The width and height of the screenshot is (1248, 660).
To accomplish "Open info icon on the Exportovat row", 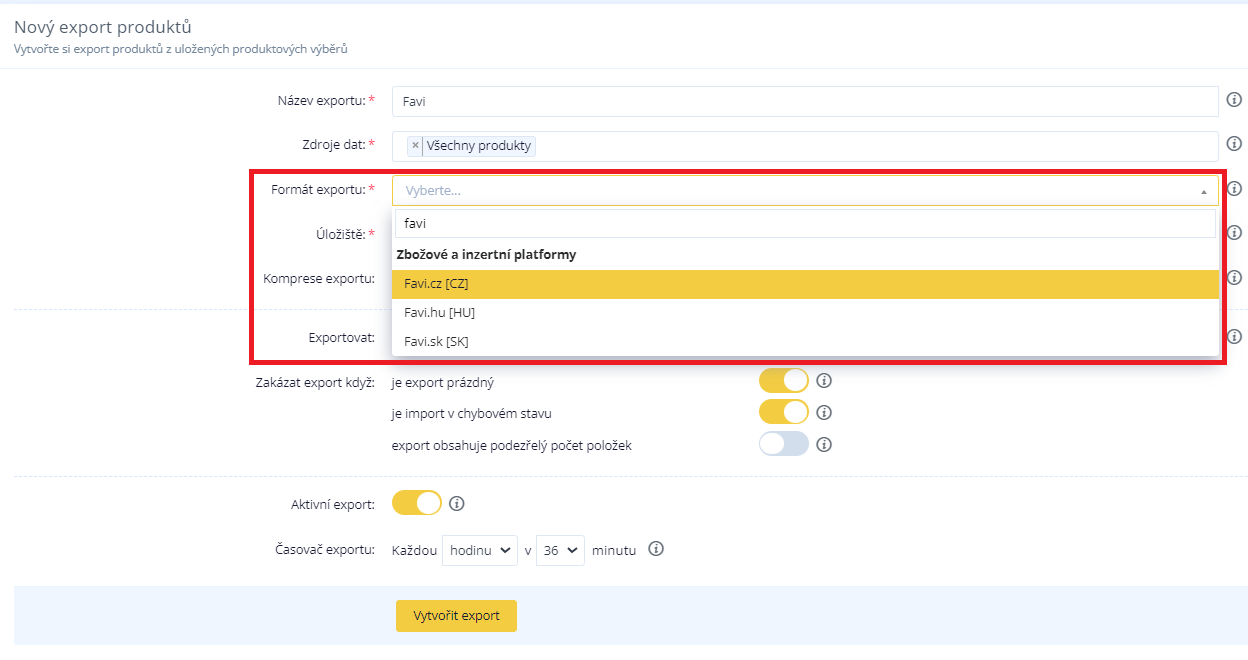I will 1234,336.
